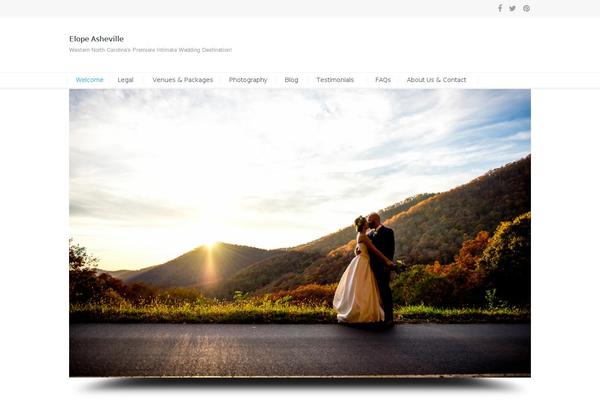
Task: Open the Blog page
Action: (291, 80)
